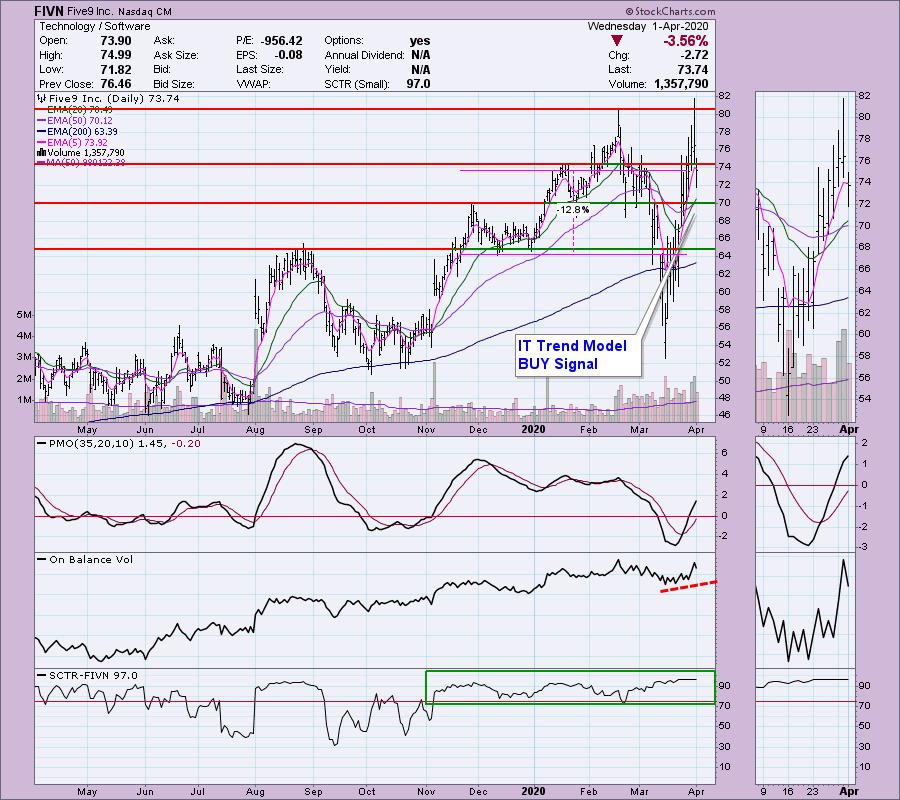This screenshot has width=900, height=800.
Task: Click the Open value 73.90
Action: (x=116, y=41)
